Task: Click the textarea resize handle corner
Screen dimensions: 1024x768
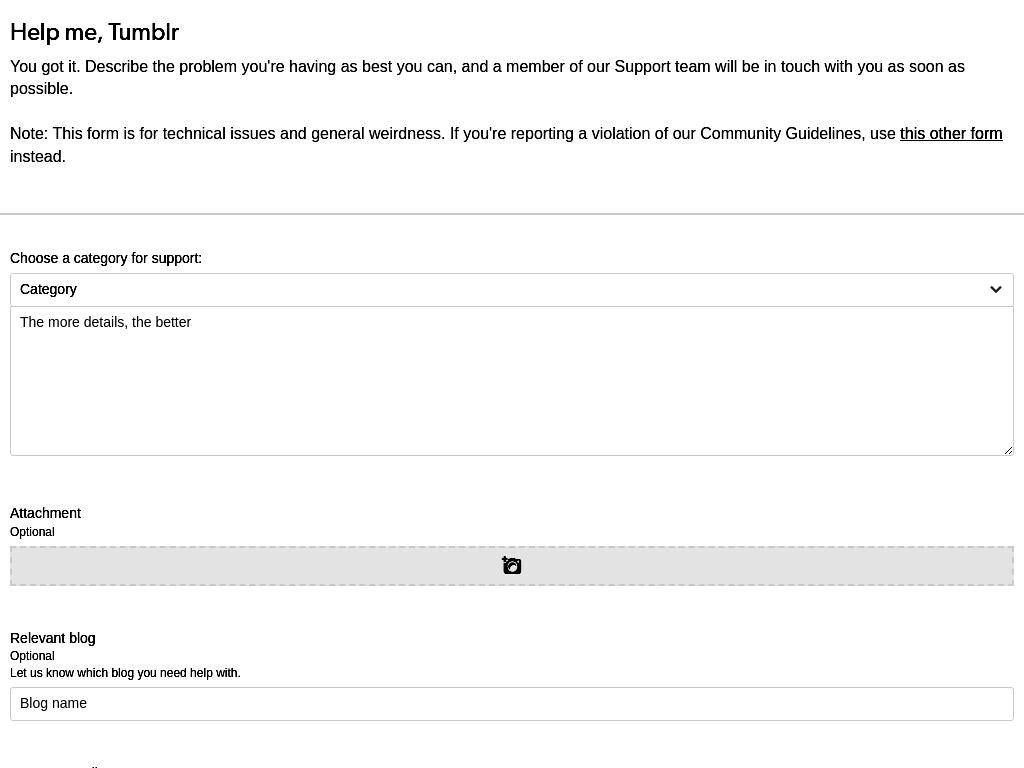Action: [x=1008, y=449]
